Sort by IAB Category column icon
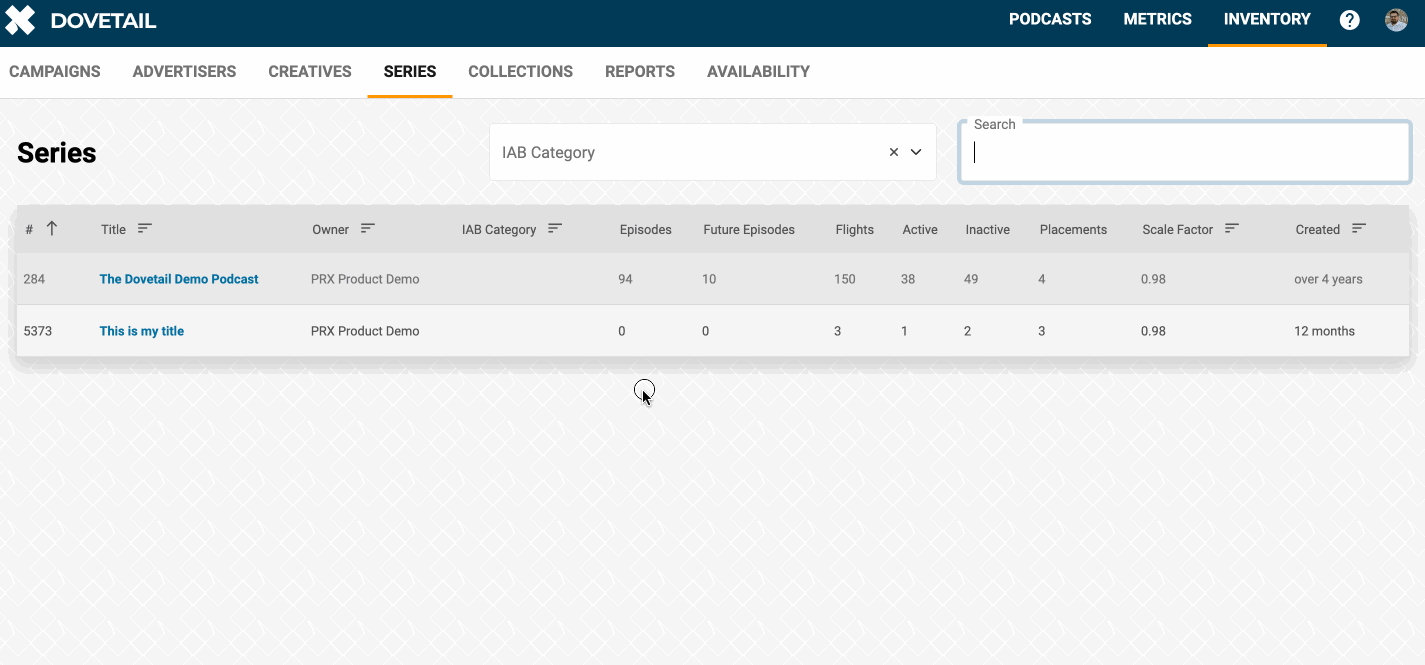 click(x=555, y=229)
